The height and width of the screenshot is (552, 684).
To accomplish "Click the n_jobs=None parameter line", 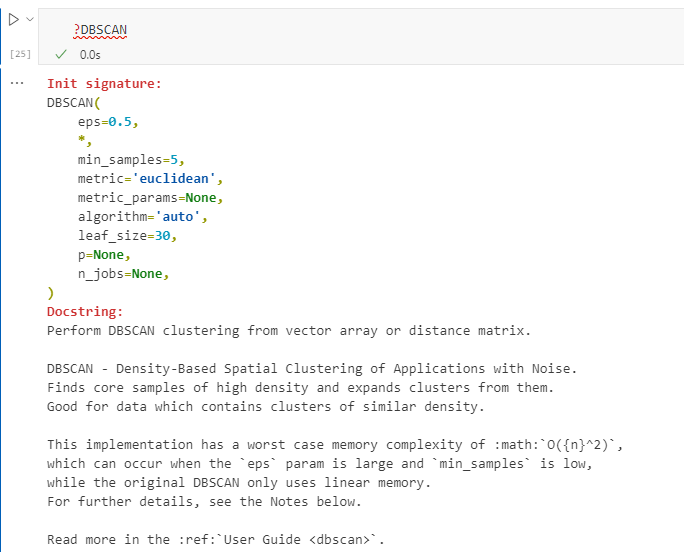I will click(123, 274).
